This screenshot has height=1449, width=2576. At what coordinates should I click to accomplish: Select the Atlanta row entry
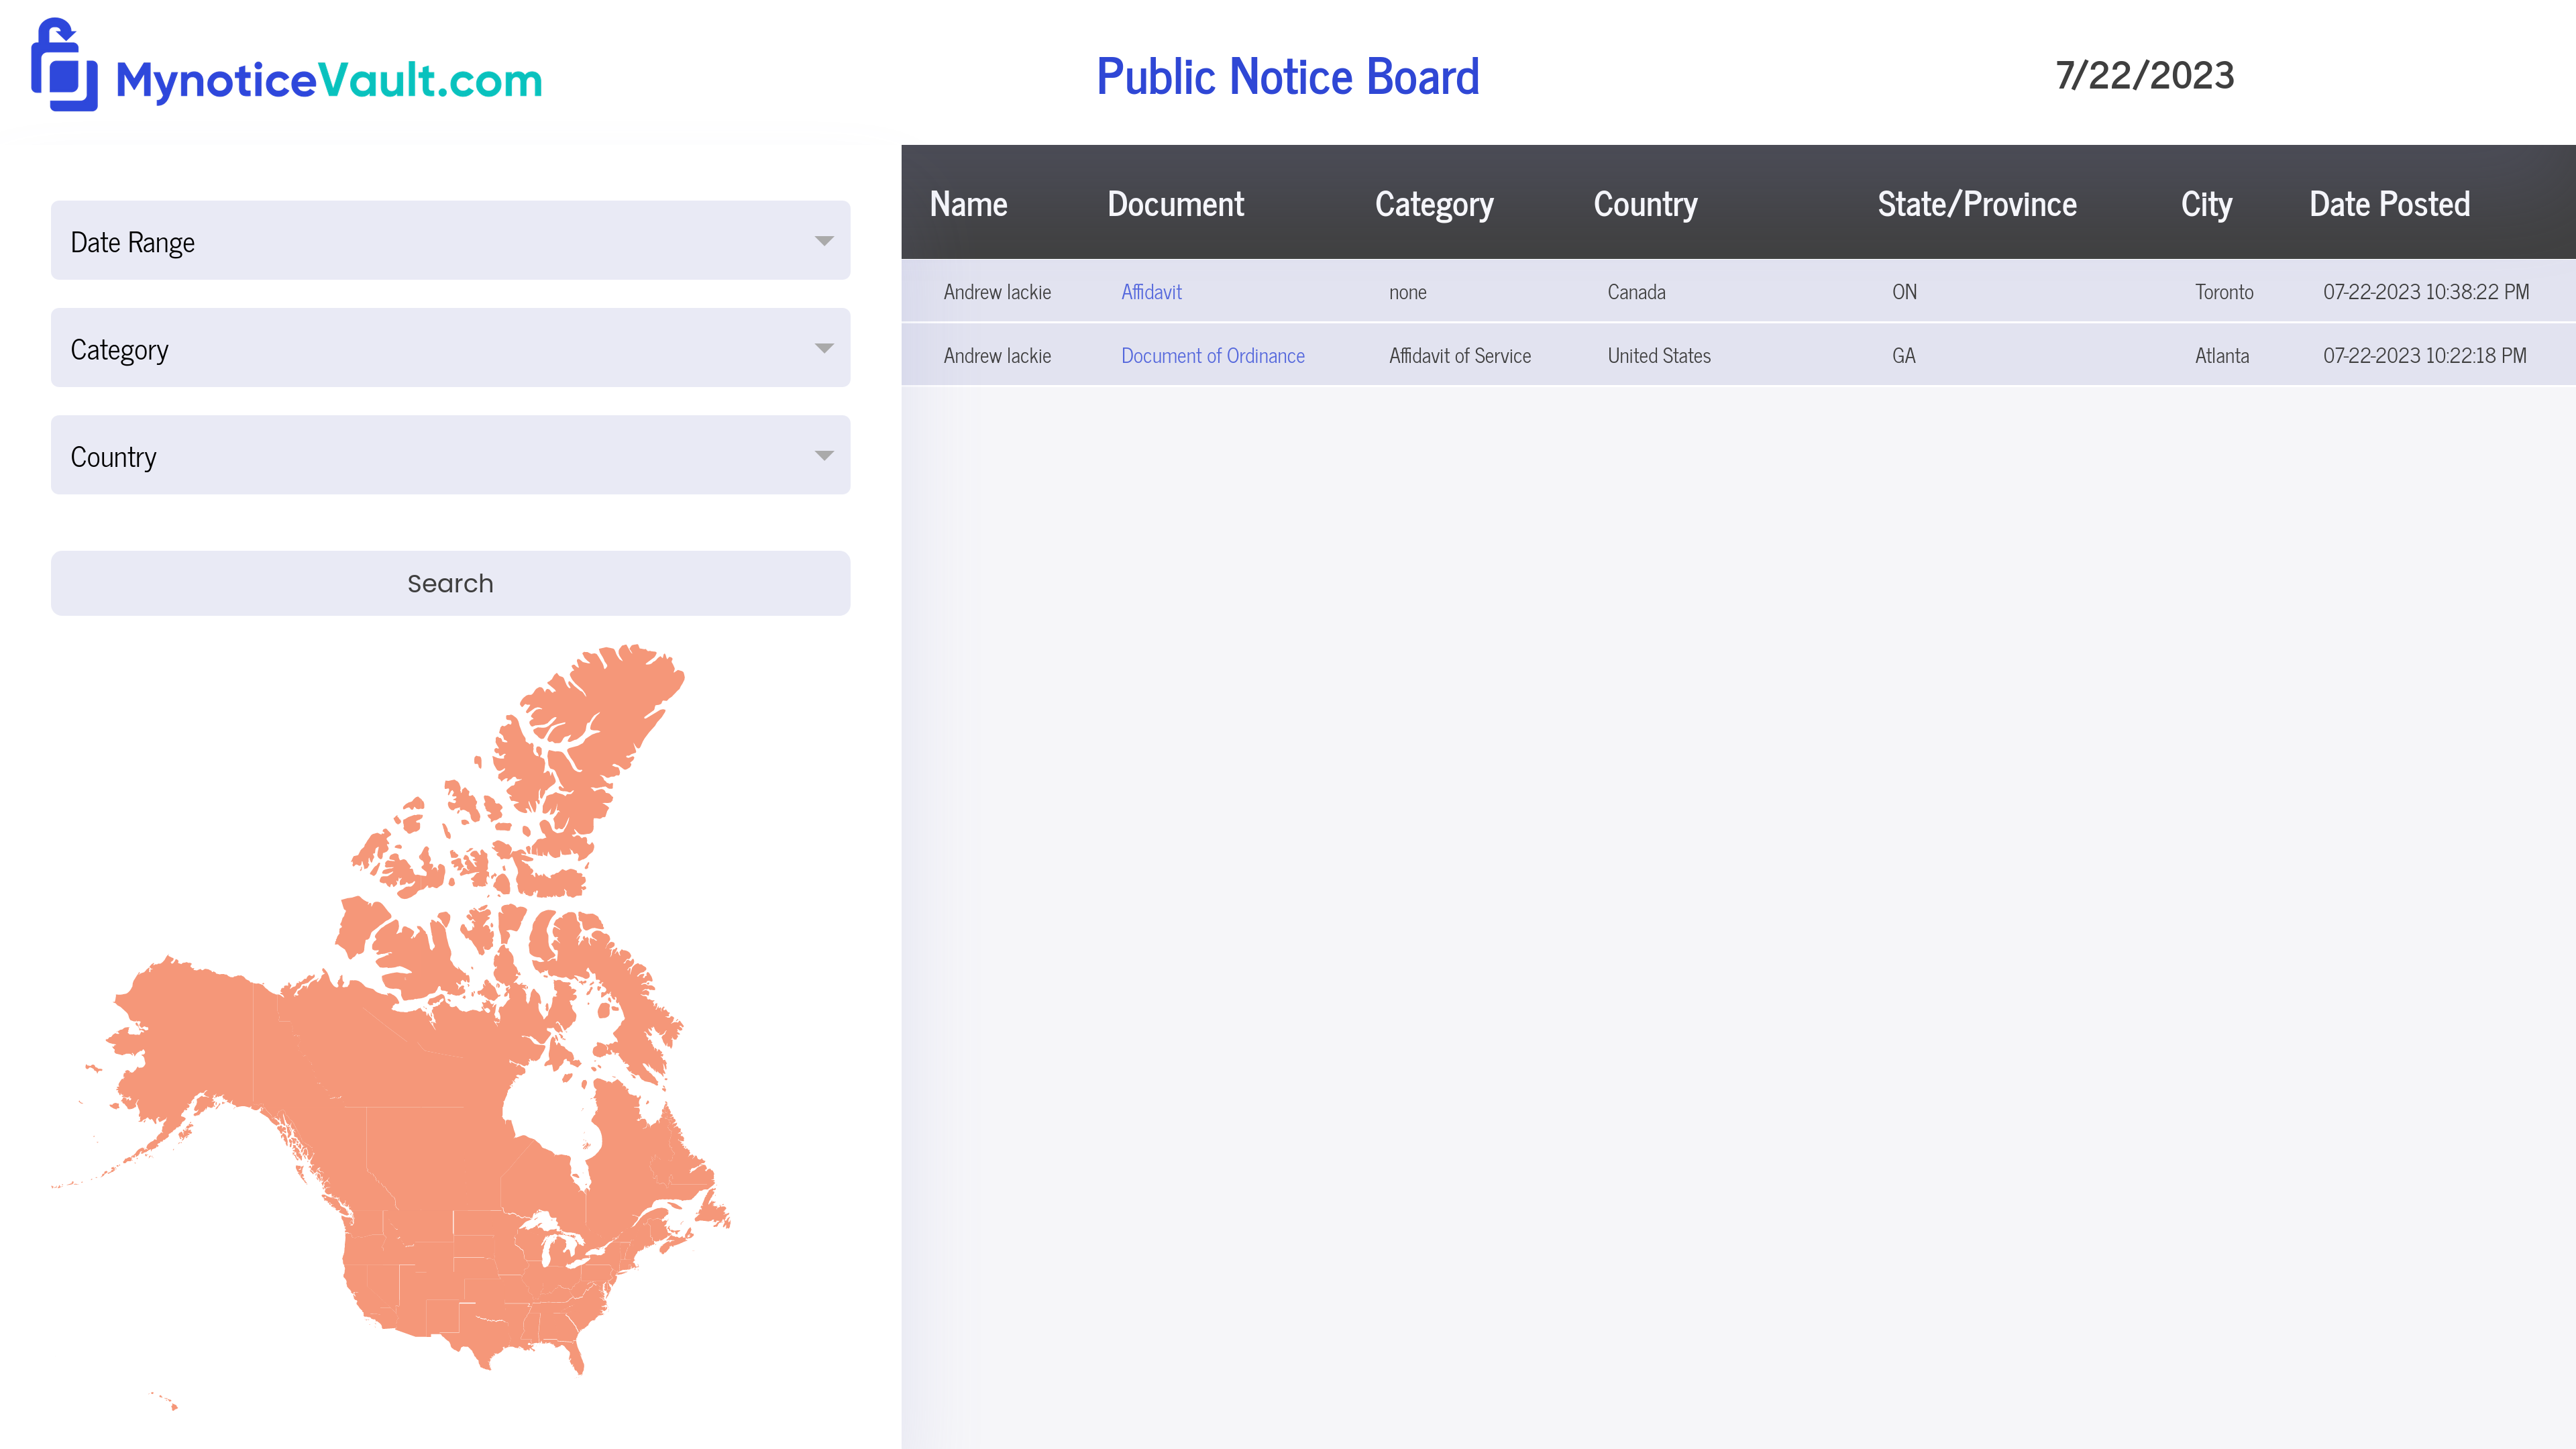click(2221, 356)
